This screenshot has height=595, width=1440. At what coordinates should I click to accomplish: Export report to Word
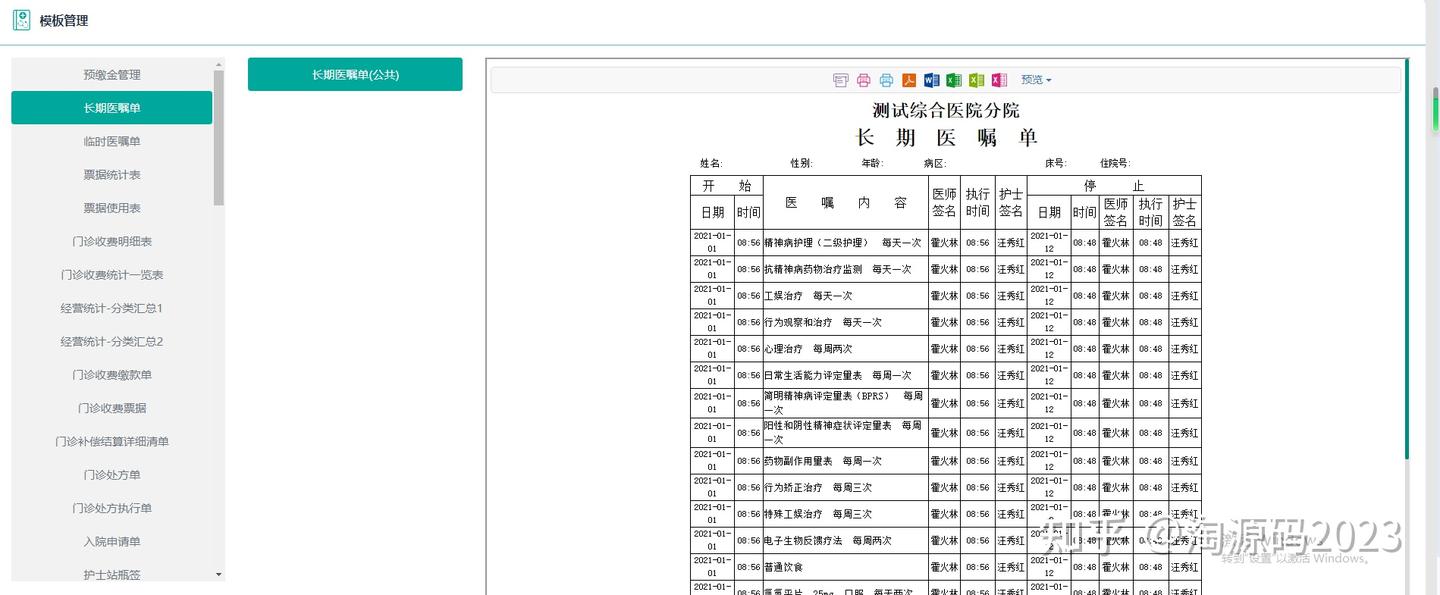932,80
